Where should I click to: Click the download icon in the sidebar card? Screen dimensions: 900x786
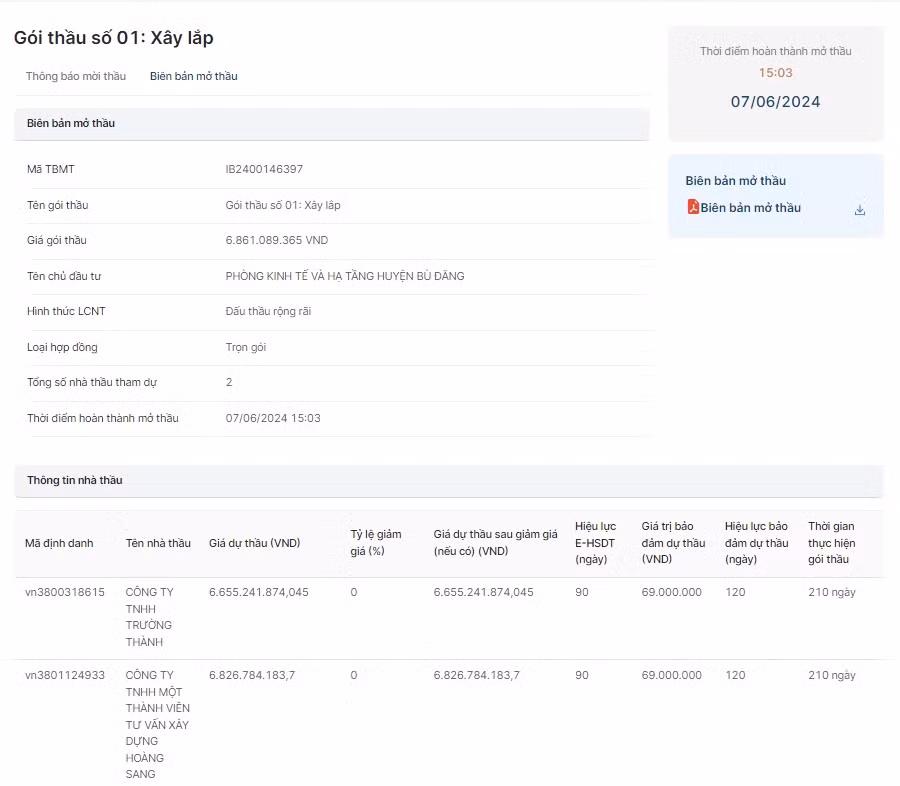(859, 210)
